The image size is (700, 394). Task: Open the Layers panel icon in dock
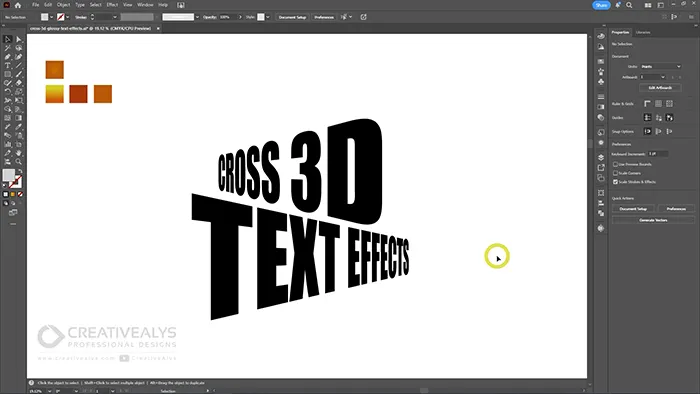click(x=601, y=157)
